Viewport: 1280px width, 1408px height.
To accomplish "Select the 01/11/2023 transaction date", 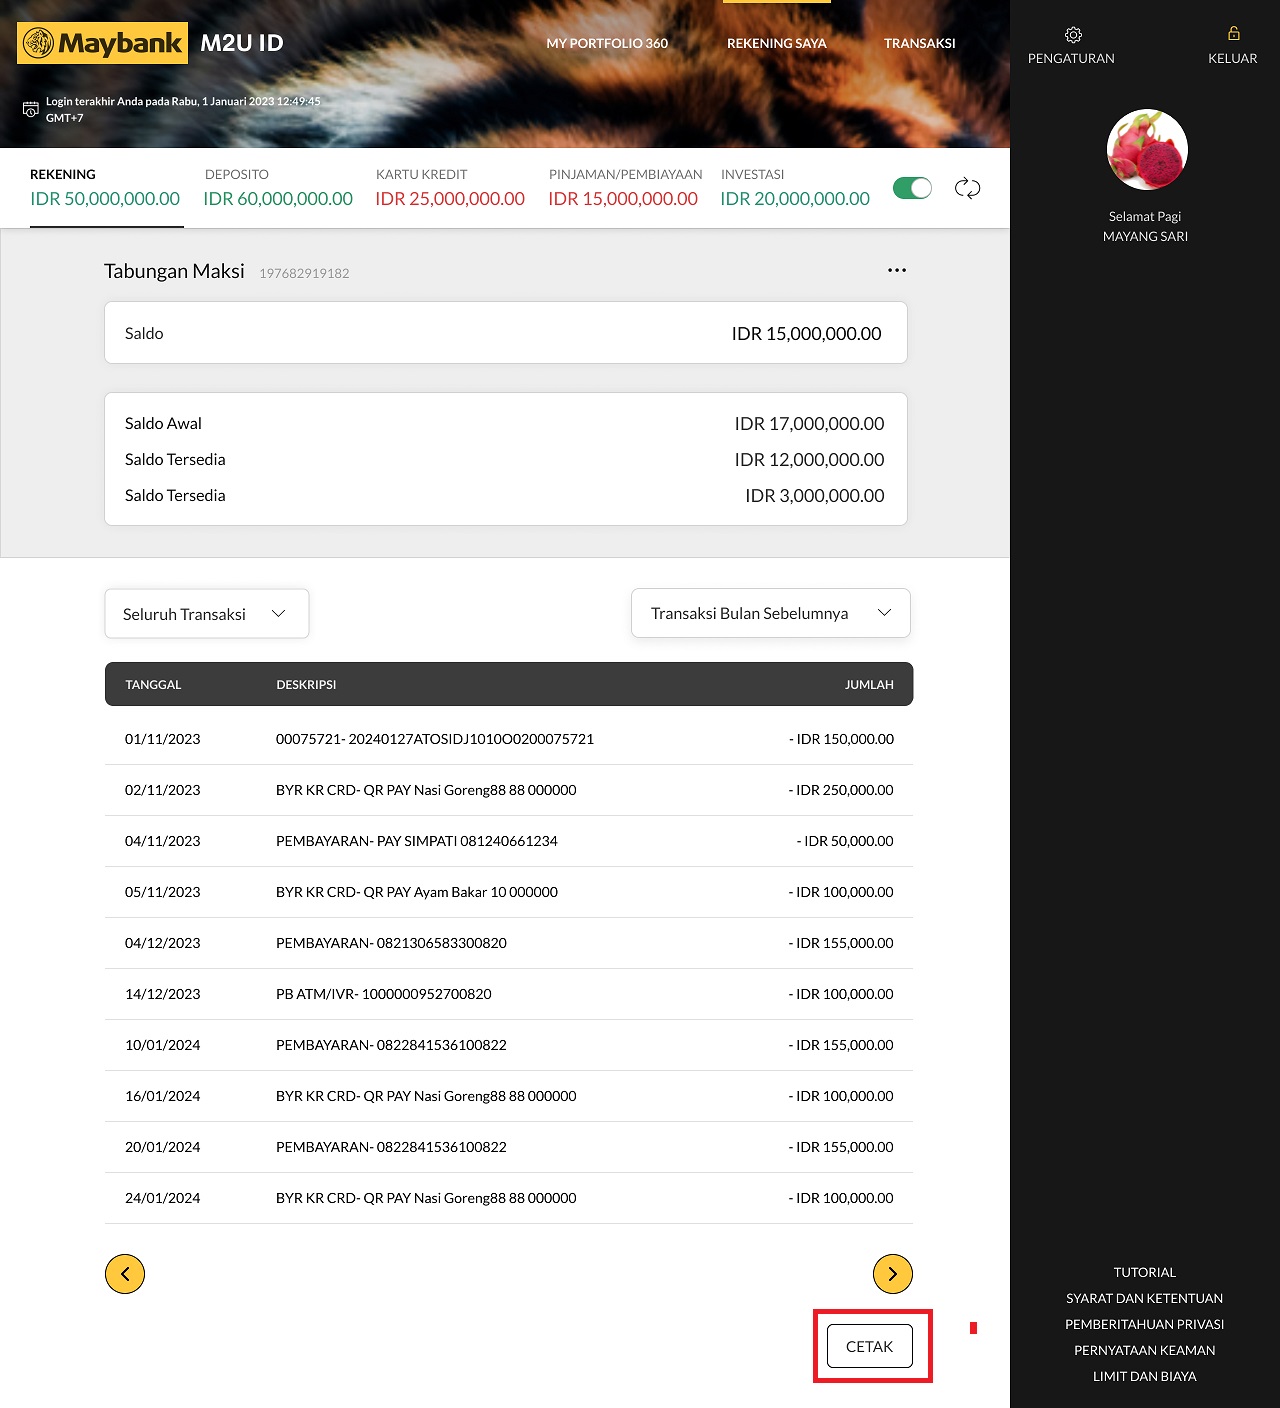I will pos(162,739).
